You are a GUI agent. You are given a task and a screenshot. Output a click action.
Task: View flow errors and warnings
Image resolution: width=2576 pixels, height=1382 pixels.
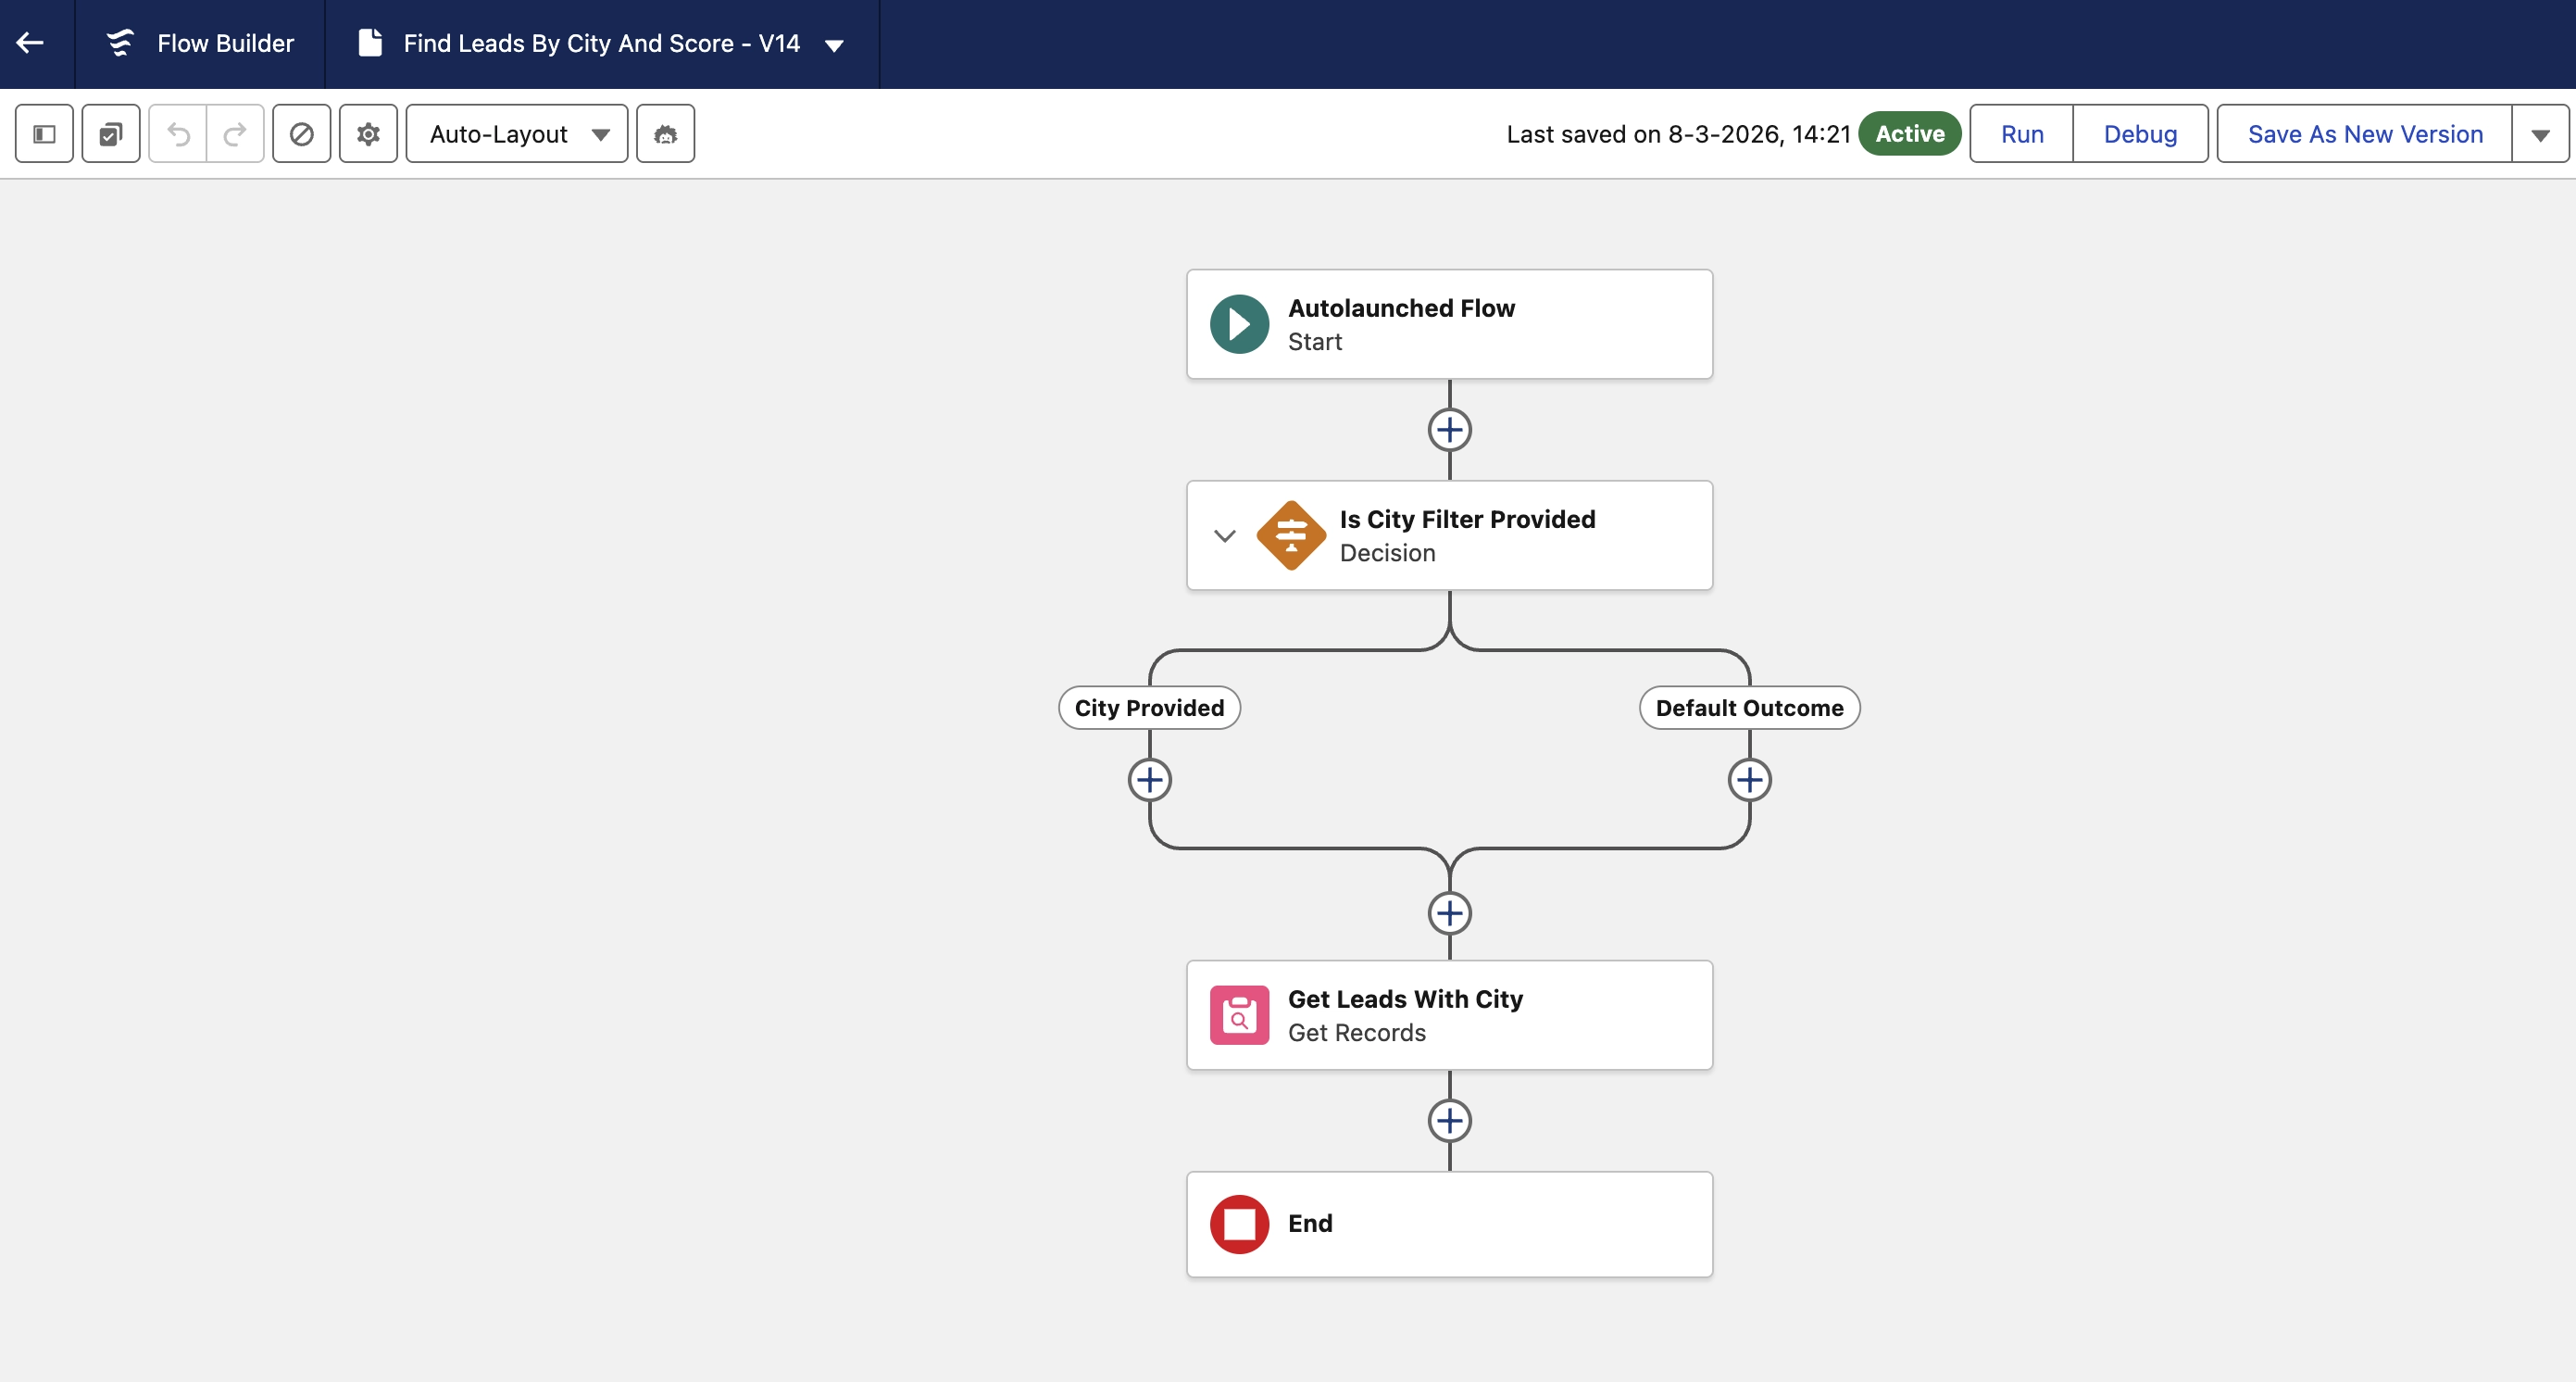point(301,133)
